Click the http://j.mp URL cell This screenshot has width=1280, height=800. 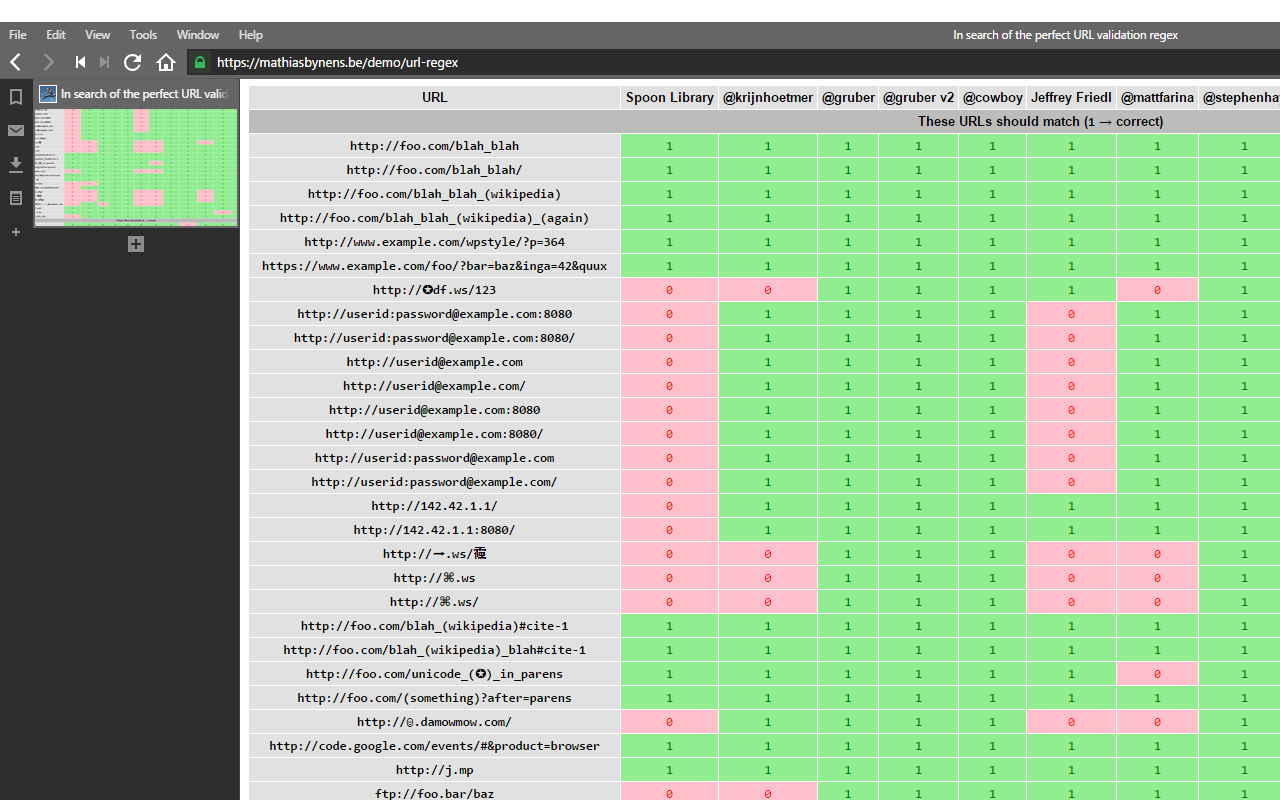coord(435,770)
